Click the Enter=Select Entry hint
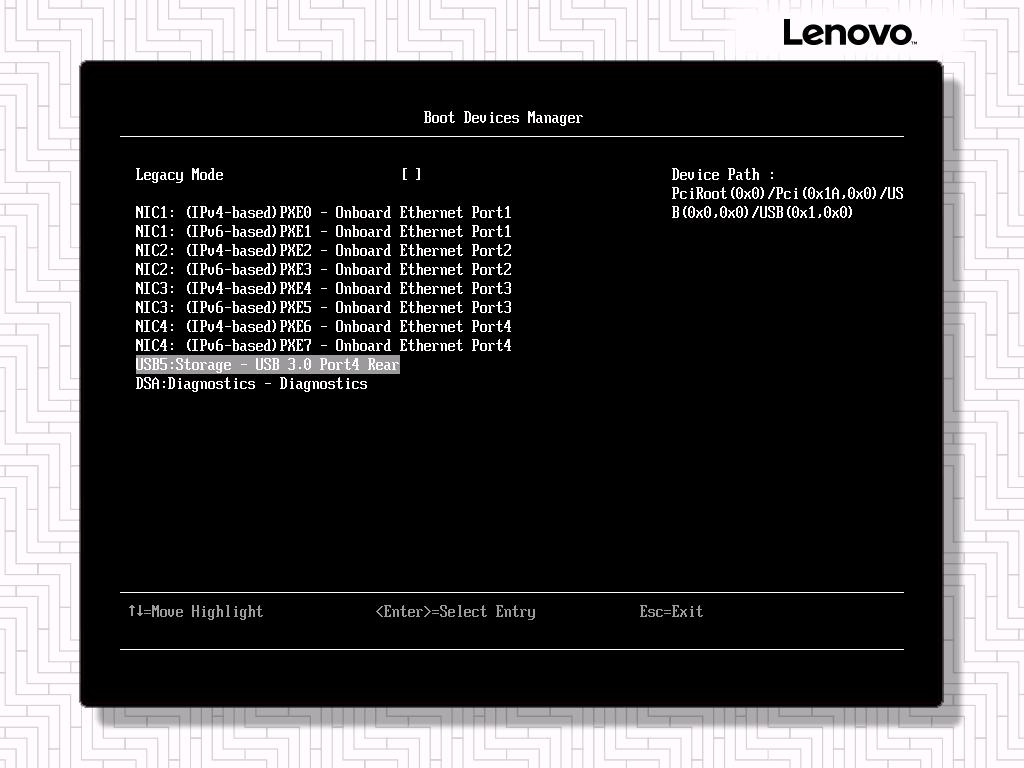1024x768 pixels. pos(455,612)
